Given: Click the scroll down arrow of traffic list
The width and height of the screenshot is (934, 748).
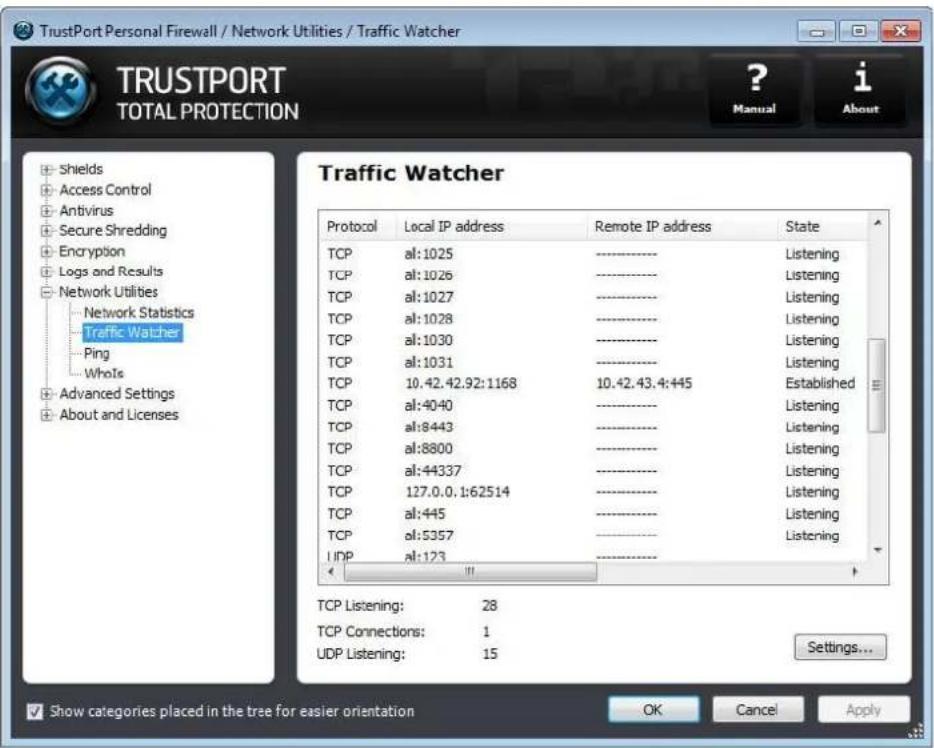Looking at the screenshot, I should [x=877, y=550].
